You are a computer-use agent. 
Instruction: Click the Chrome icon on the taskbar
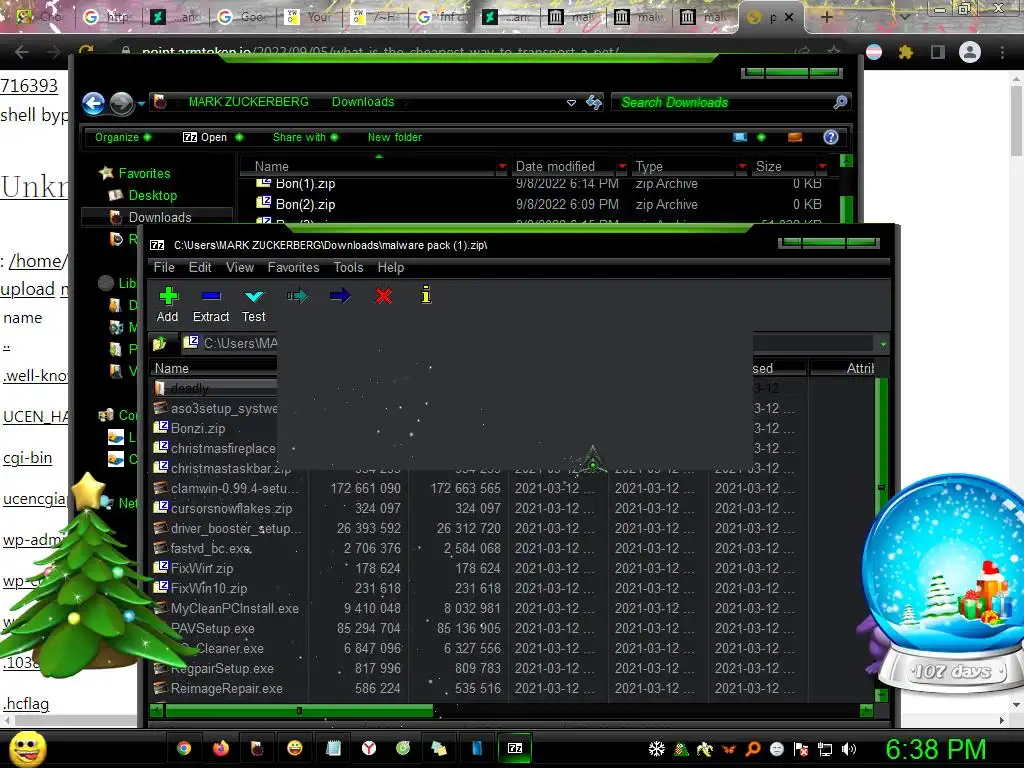[x=184, y=748]
